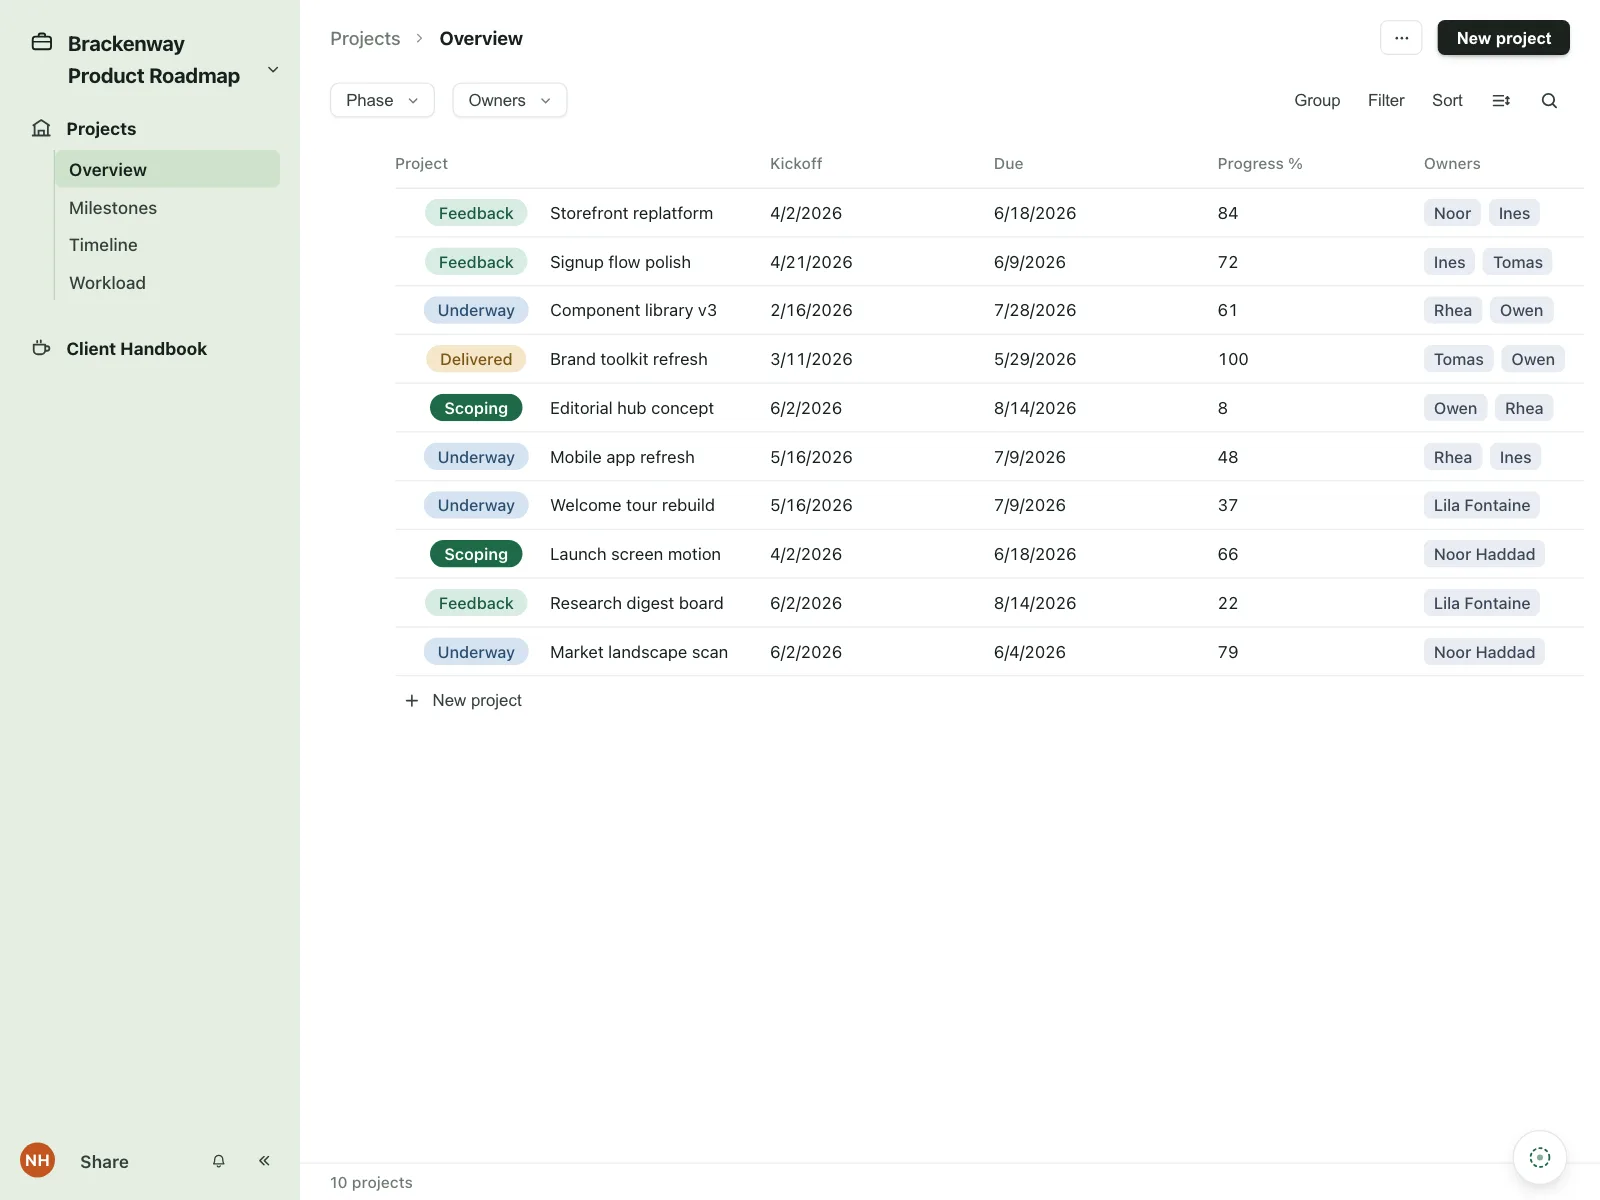The image size is (1600, 1200).
Task: Click the Delivered tag on Brand toolkit refresh
Action: coord(476,359)
